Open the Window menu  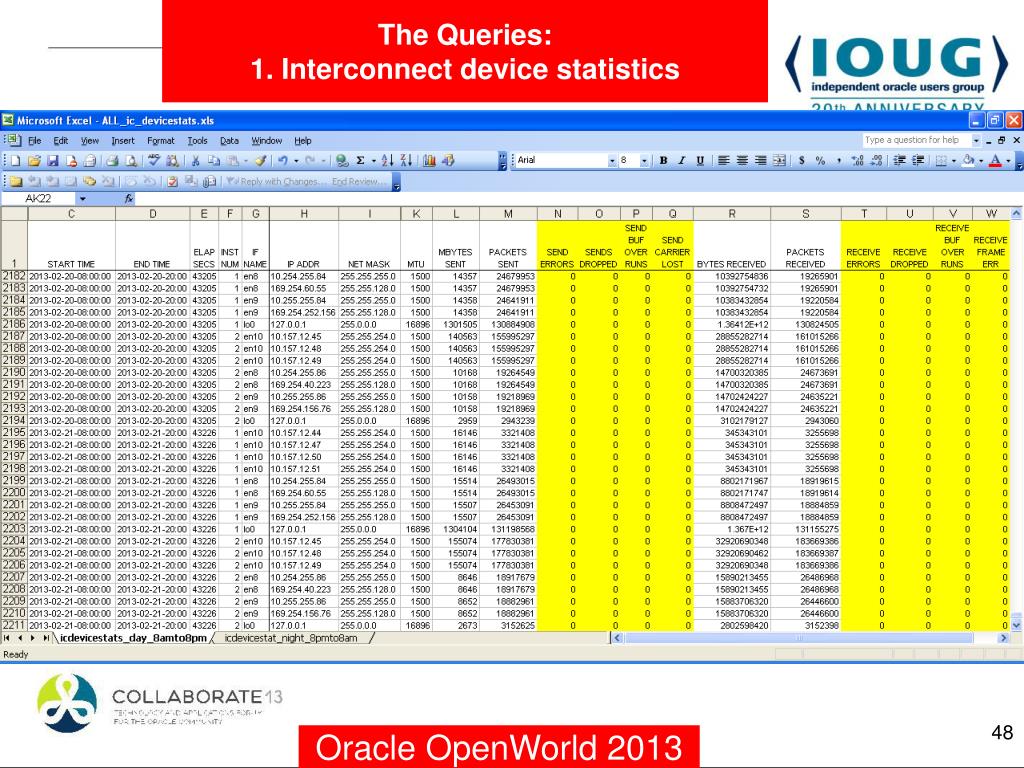(x=267, y=140)
